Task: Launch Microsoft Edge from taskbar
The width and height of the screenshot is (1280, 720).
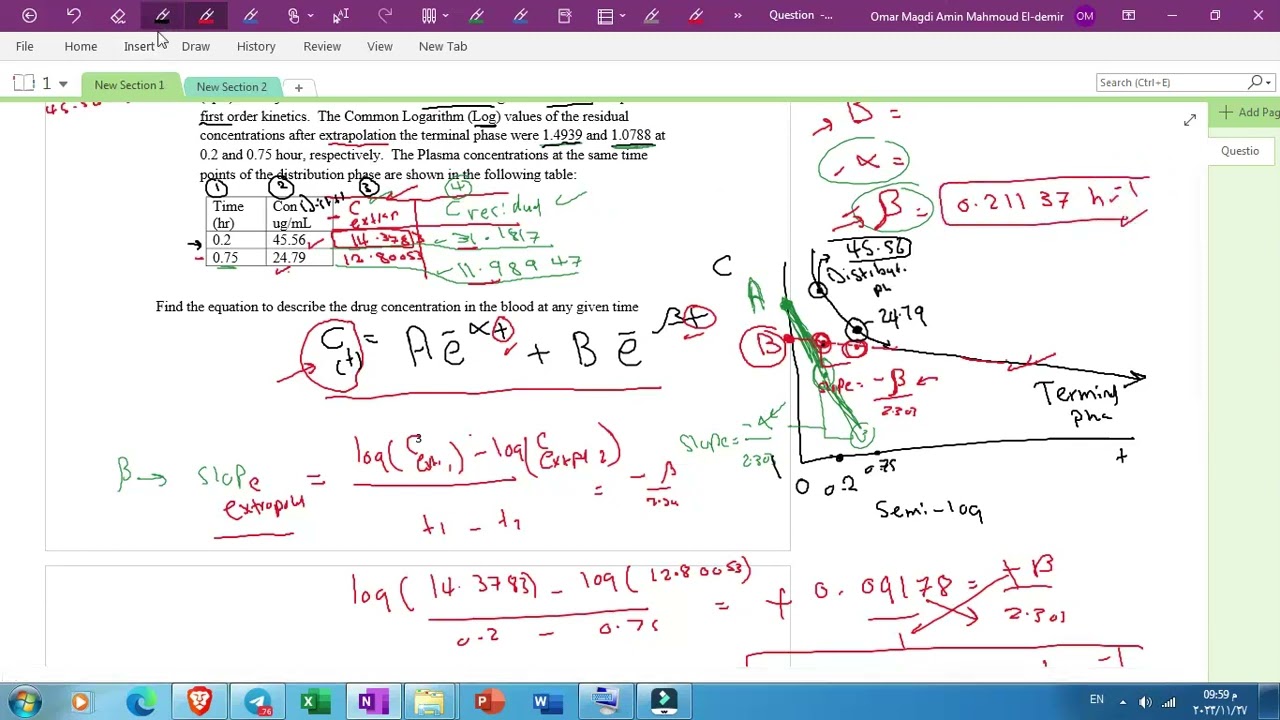Action: click(x=141, y=702)
